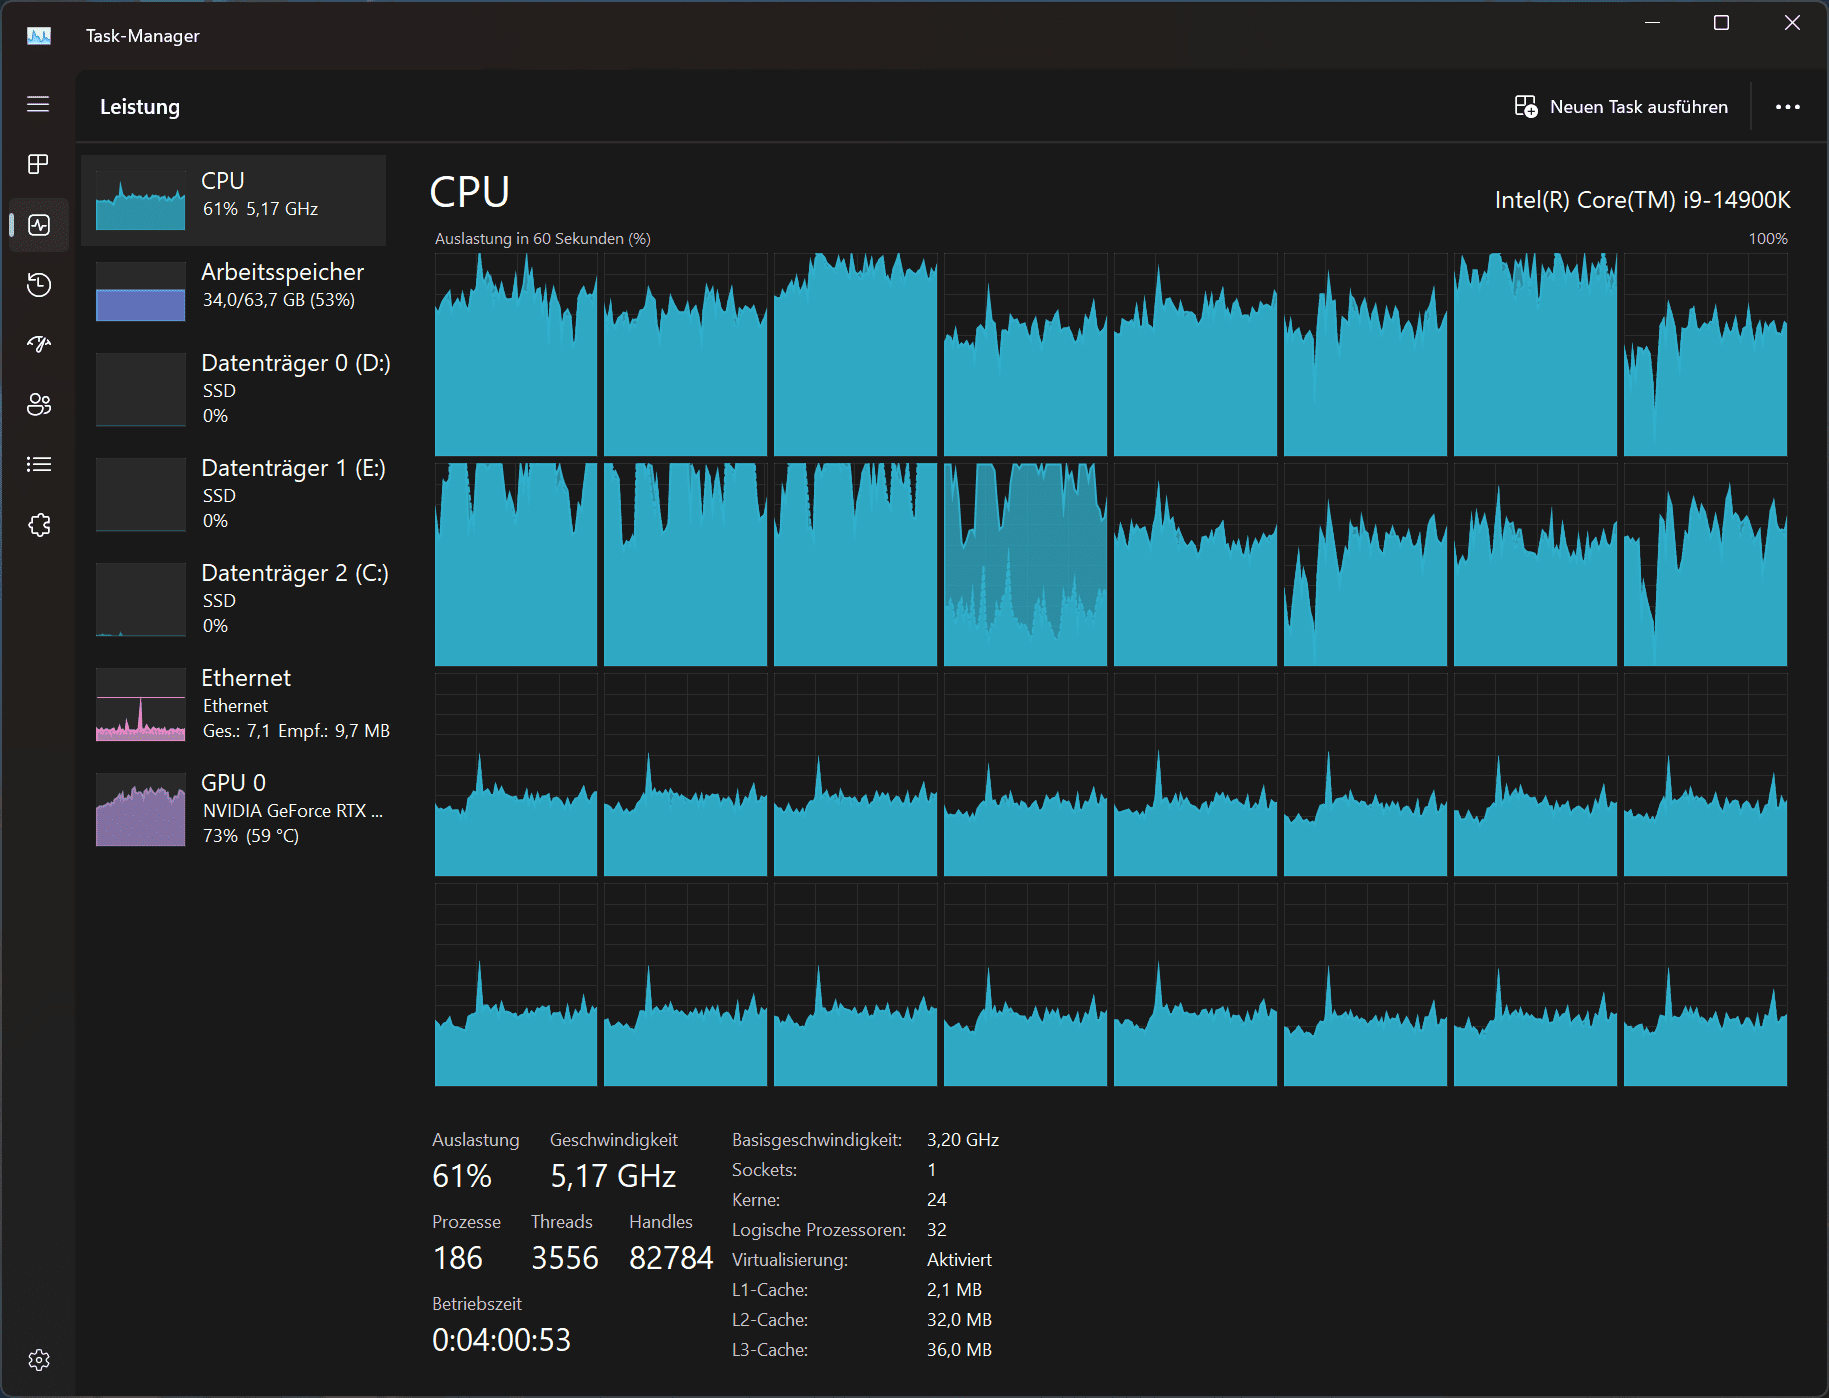Viewport: 1829px width, 1398px height.
Task: Click the Datenträger 0 mini graph thumbnail
Action: (x=140, y=390)
